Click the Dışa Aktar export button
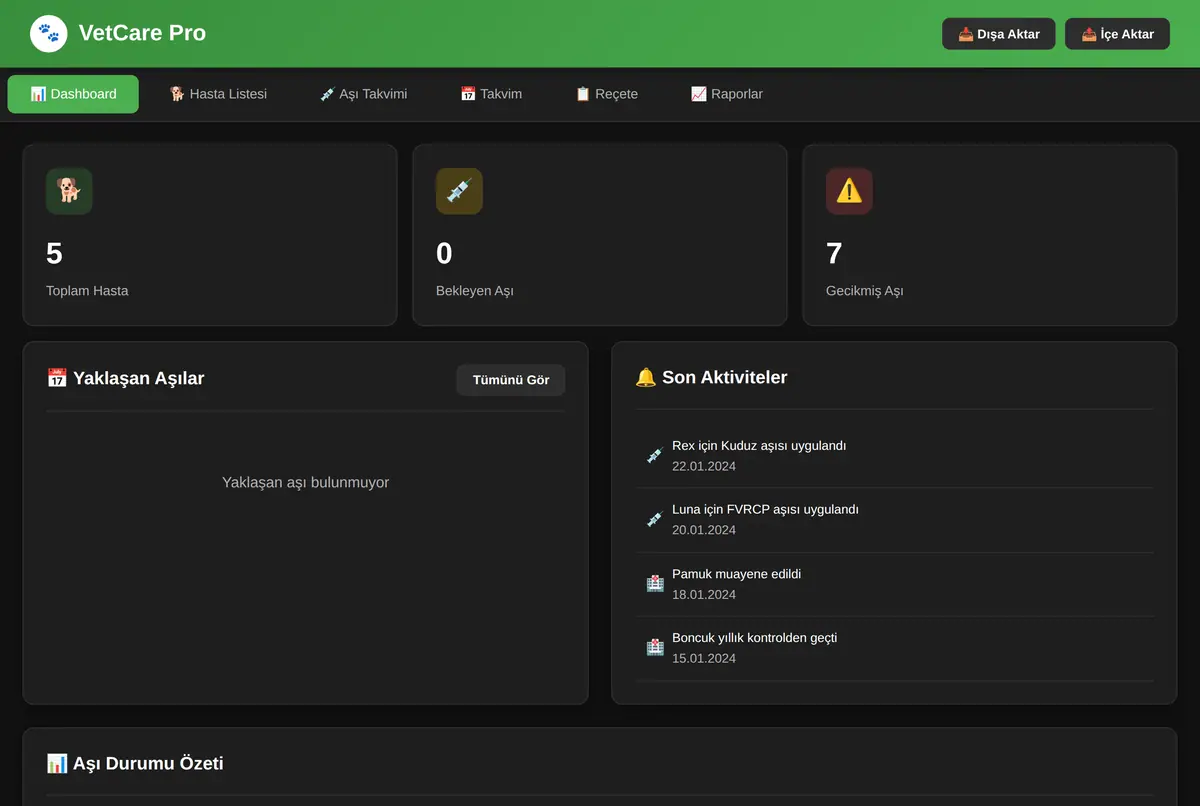The image size is (1200, 806). (998, 34)
